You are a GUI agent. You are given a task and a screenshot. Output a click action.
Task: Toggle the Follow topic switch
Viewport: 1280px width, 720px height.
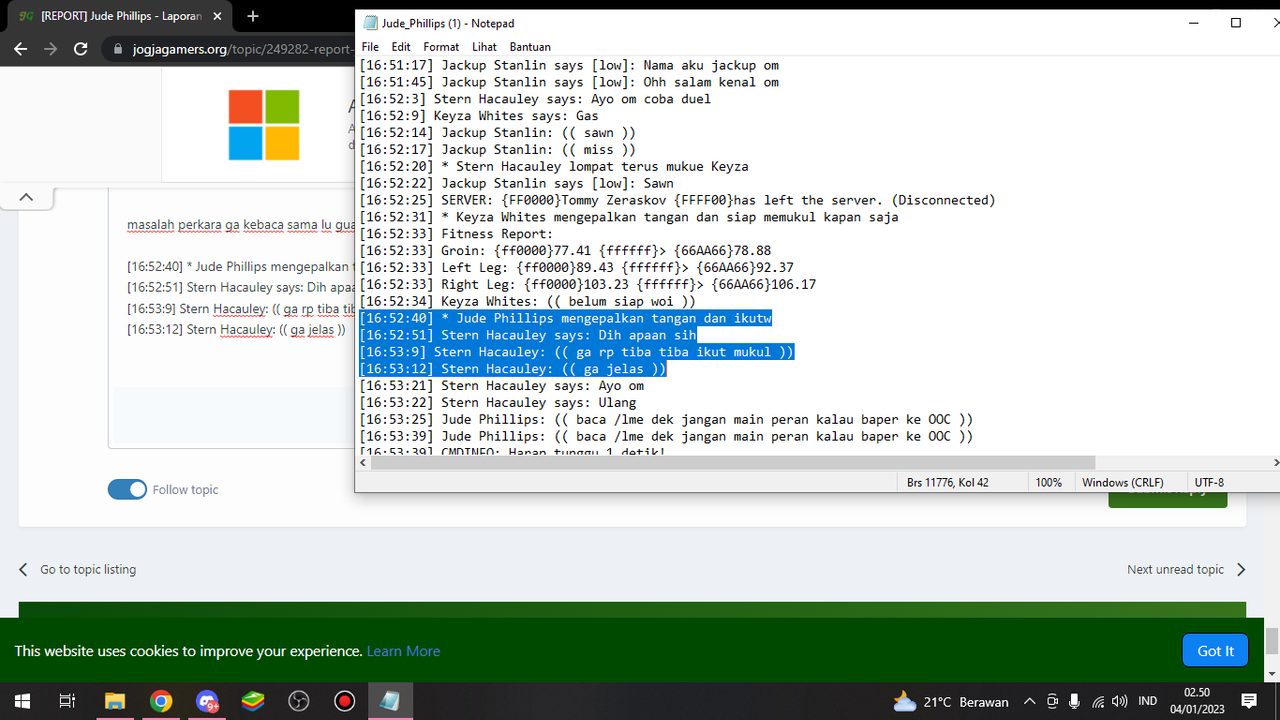[127, 489]
